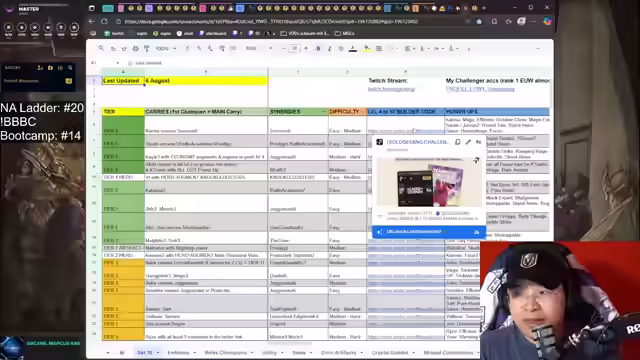Image resolution: width=640 pixels, height=360 pixels.
Task: Click the link preview card thumbnail image
Action: coord(429,182)
